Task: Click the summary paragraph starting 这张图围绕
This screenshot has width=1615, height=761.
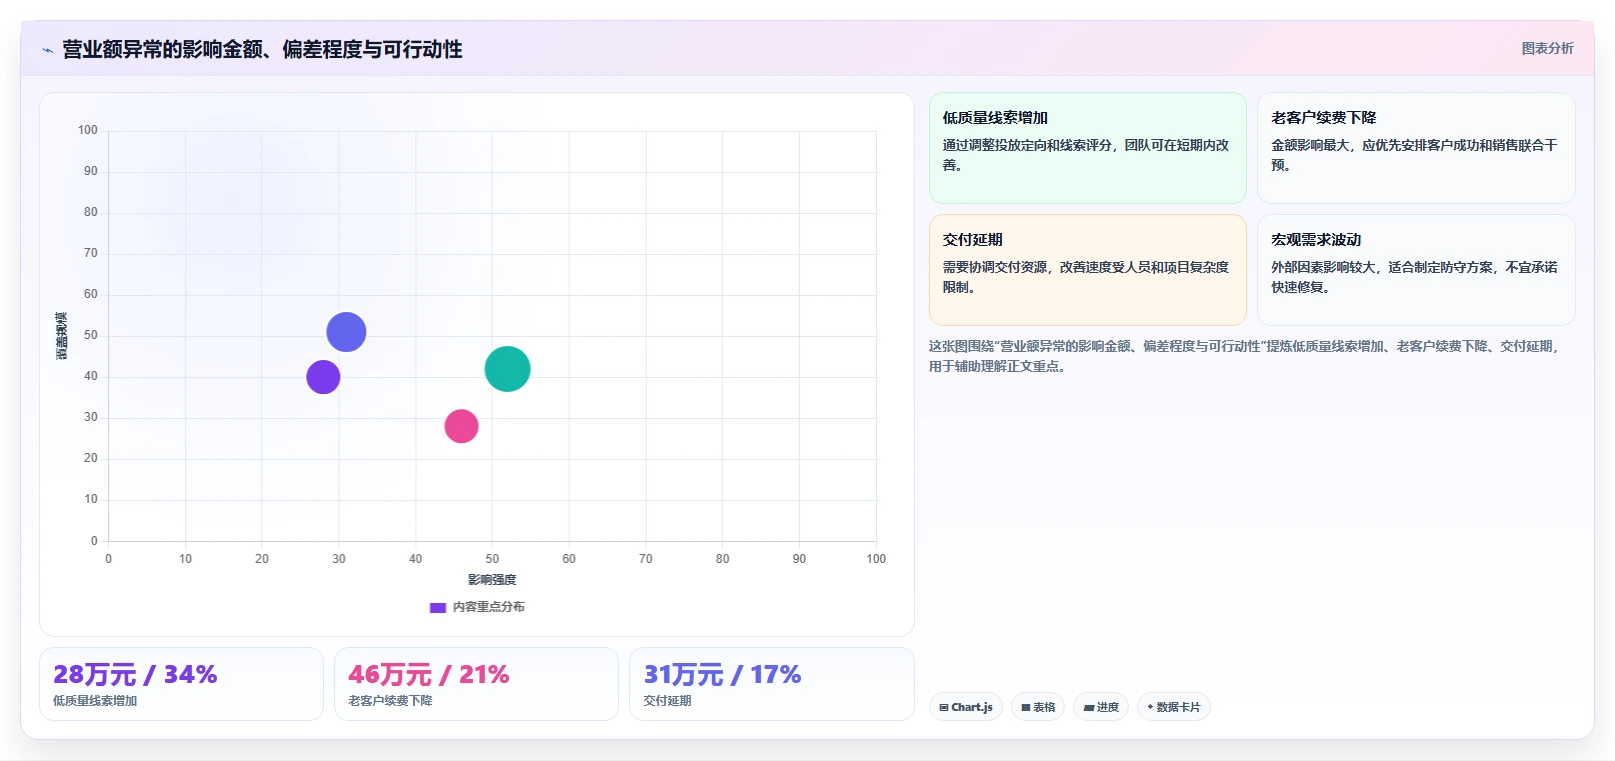Action: pyautogui.click(x=1243, y=356)
